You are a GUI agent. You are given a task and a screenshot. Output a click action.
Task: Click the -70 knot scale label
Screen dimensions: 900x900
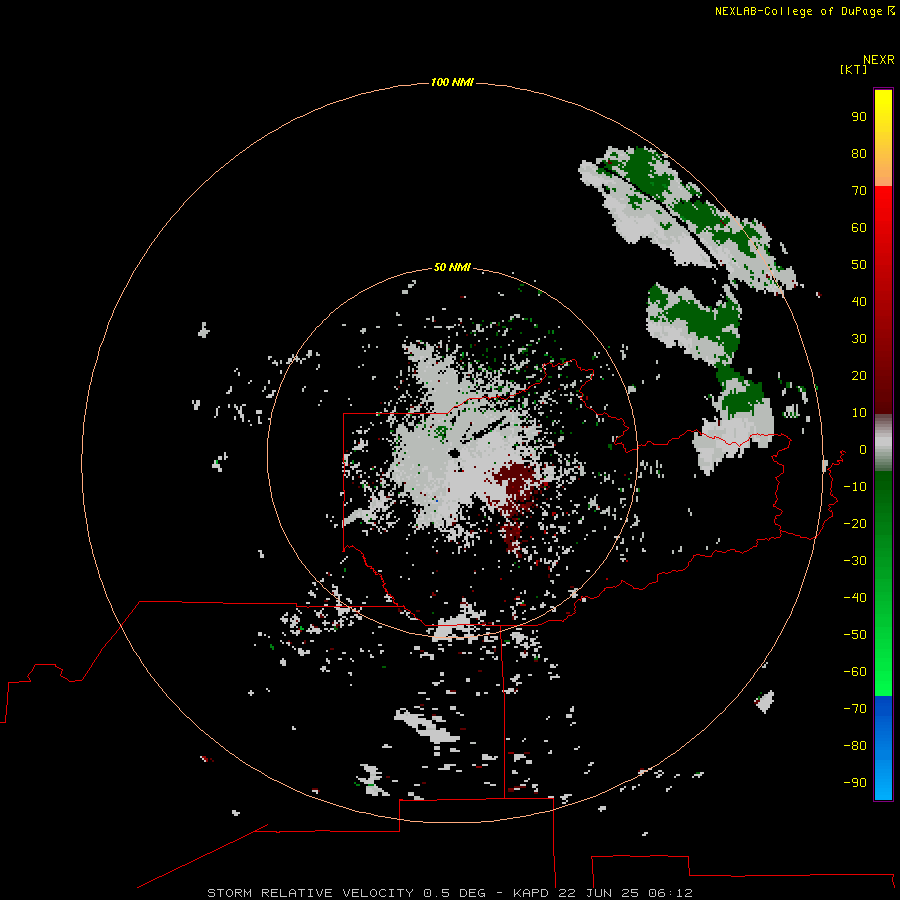pos(855,709)
